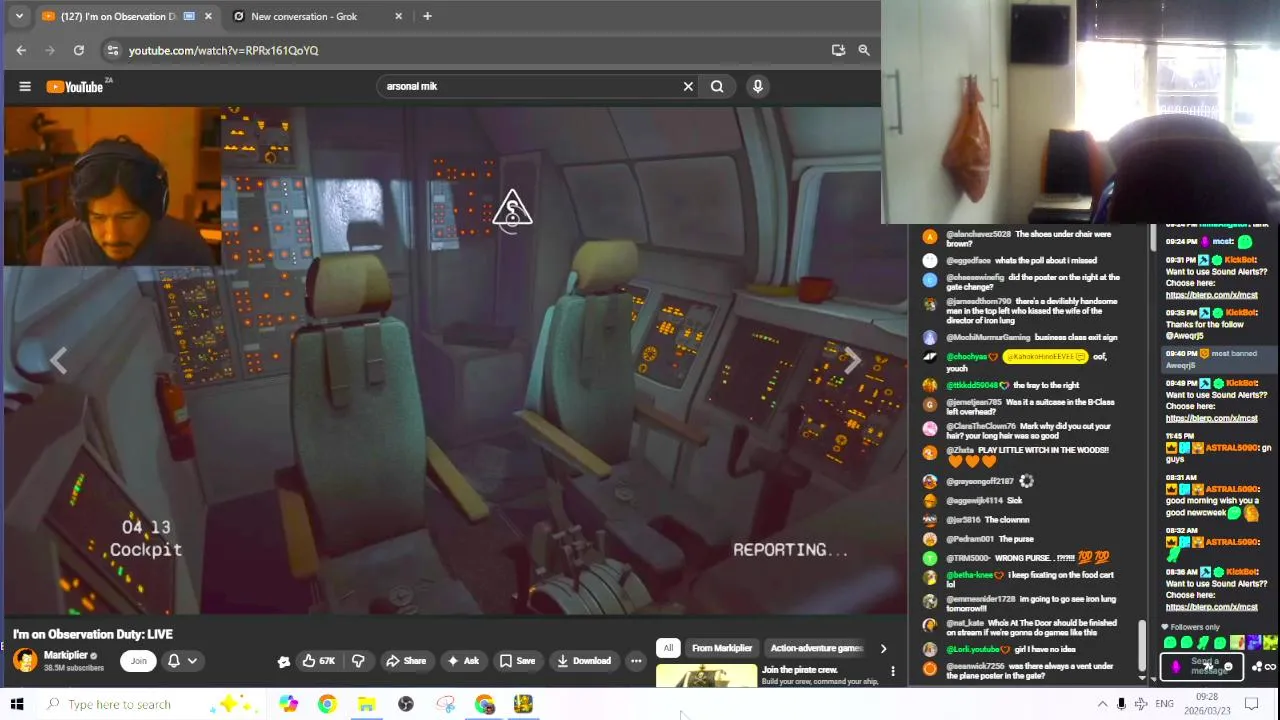This screenshot has width=1280, height=720.
Task: Open options menu for pirate crew ad
Action: point(893,671)
